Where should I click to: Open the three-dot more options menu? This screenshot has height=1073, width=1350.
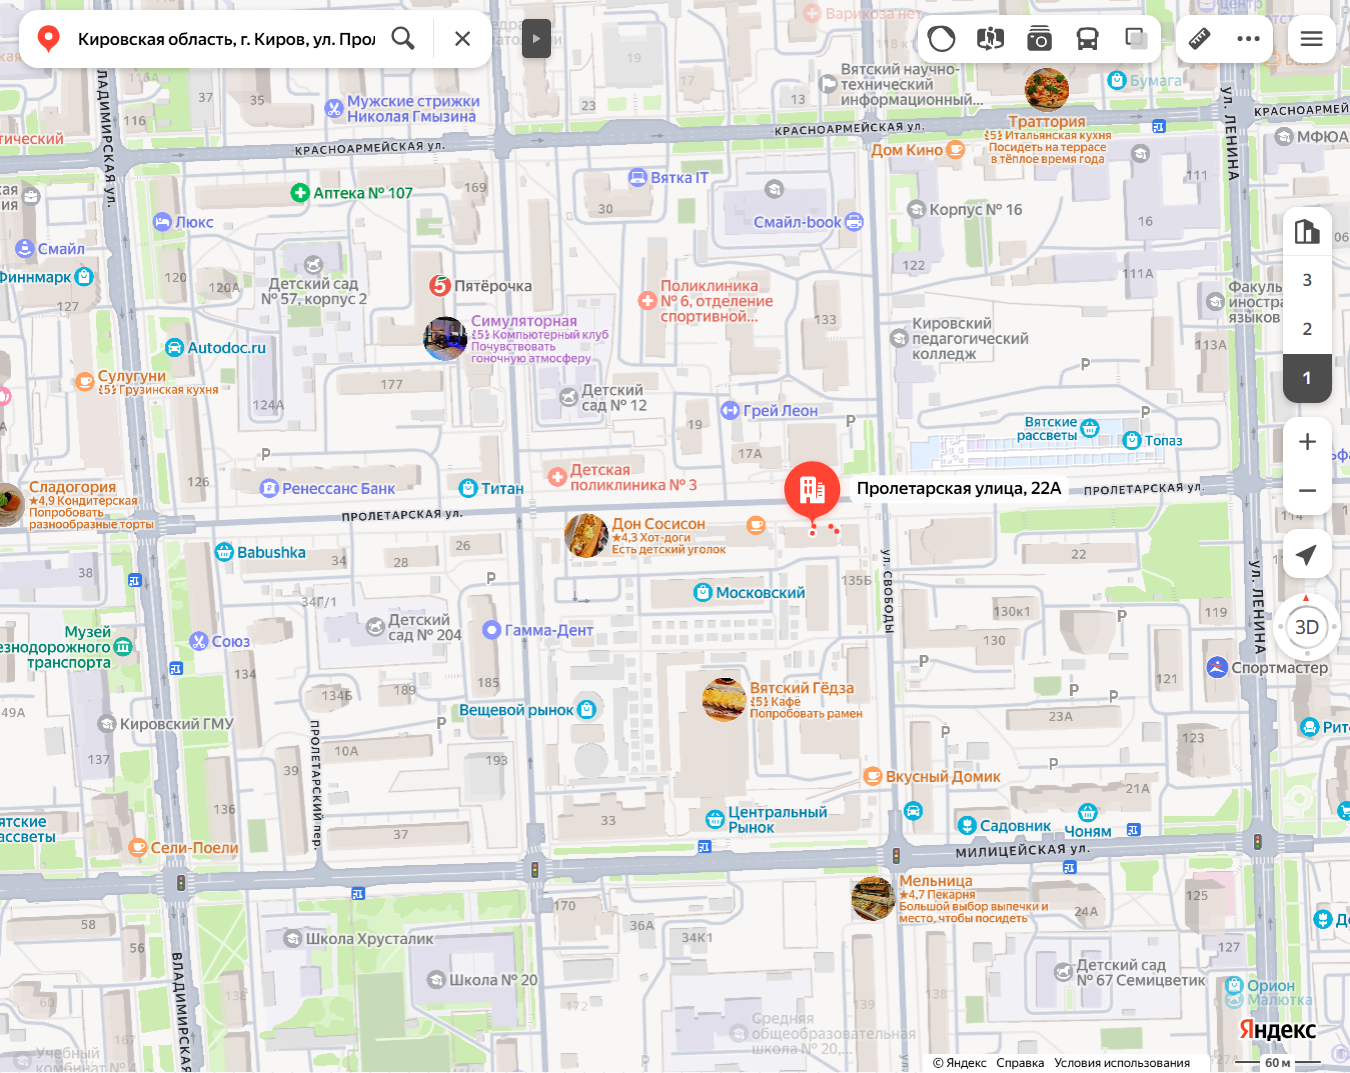click(1248, 39)
